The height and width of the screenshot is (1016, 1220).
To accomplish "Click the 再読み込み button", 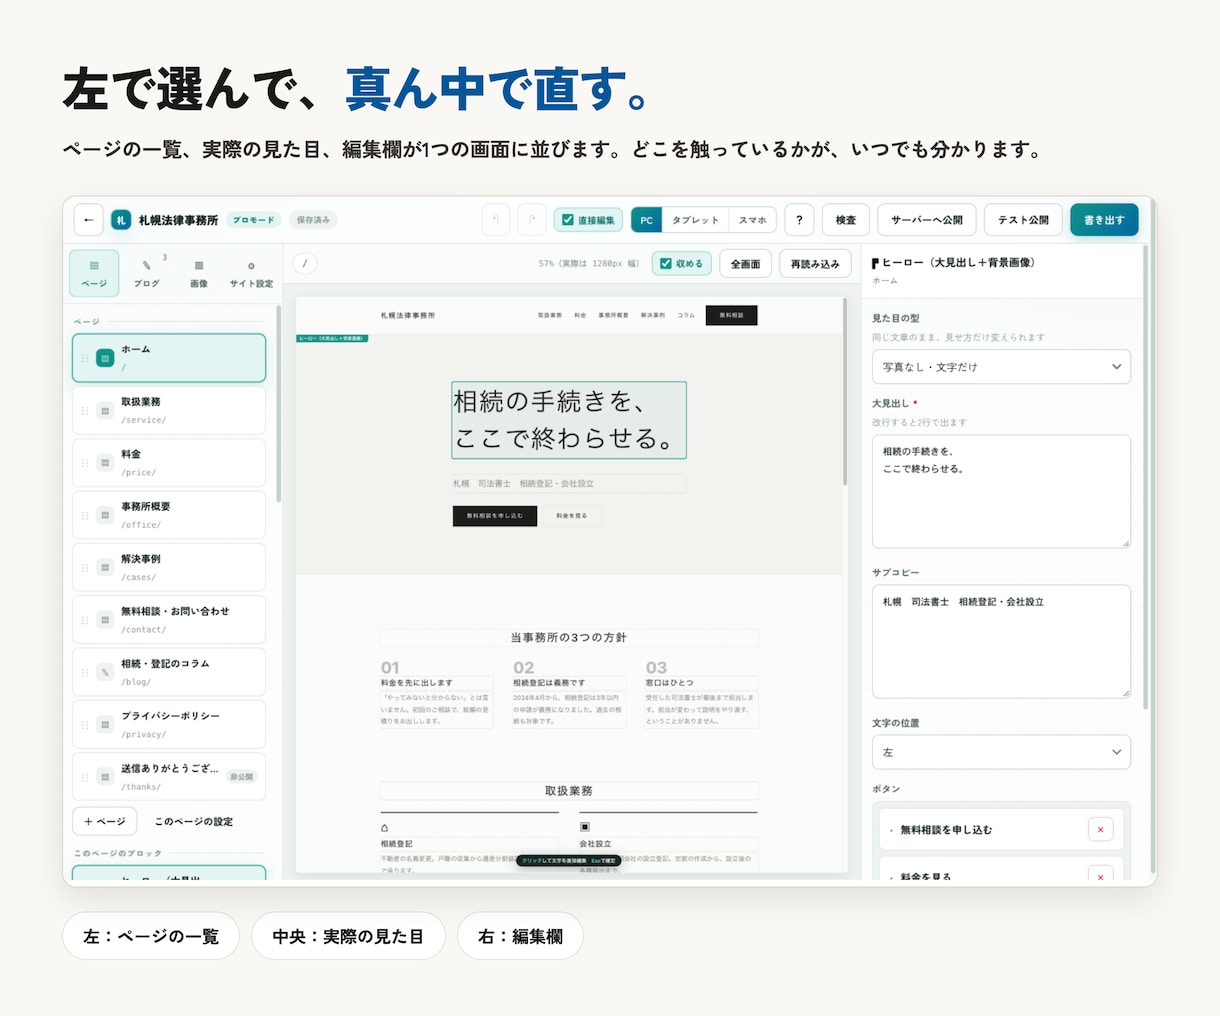I will (x=815, y=264).
